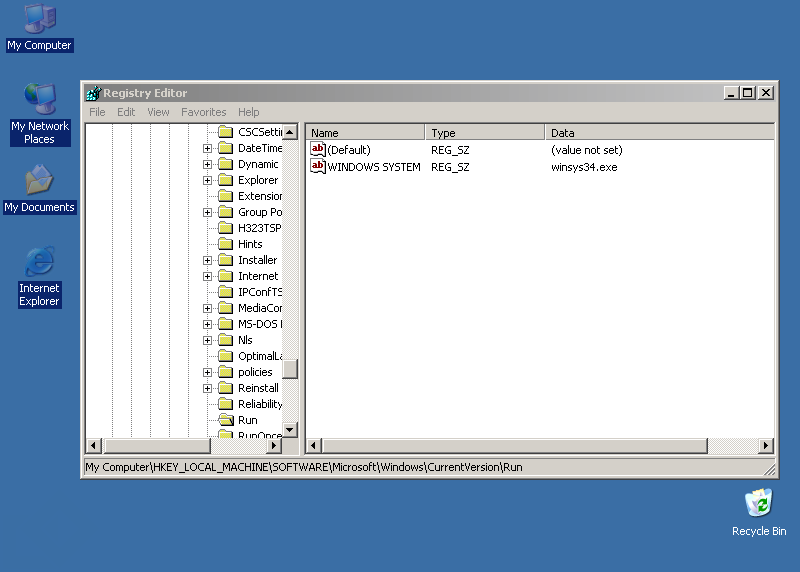800x572 pixels.
Task: Click the Hints folder icon
Action: 226,244
